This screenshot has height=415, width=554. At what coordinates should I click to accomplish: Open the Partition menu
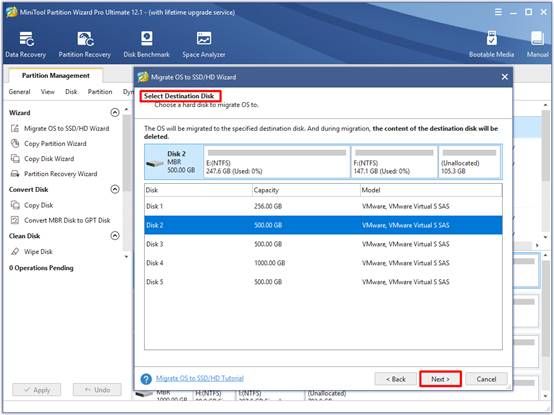(x=100, y=92)
